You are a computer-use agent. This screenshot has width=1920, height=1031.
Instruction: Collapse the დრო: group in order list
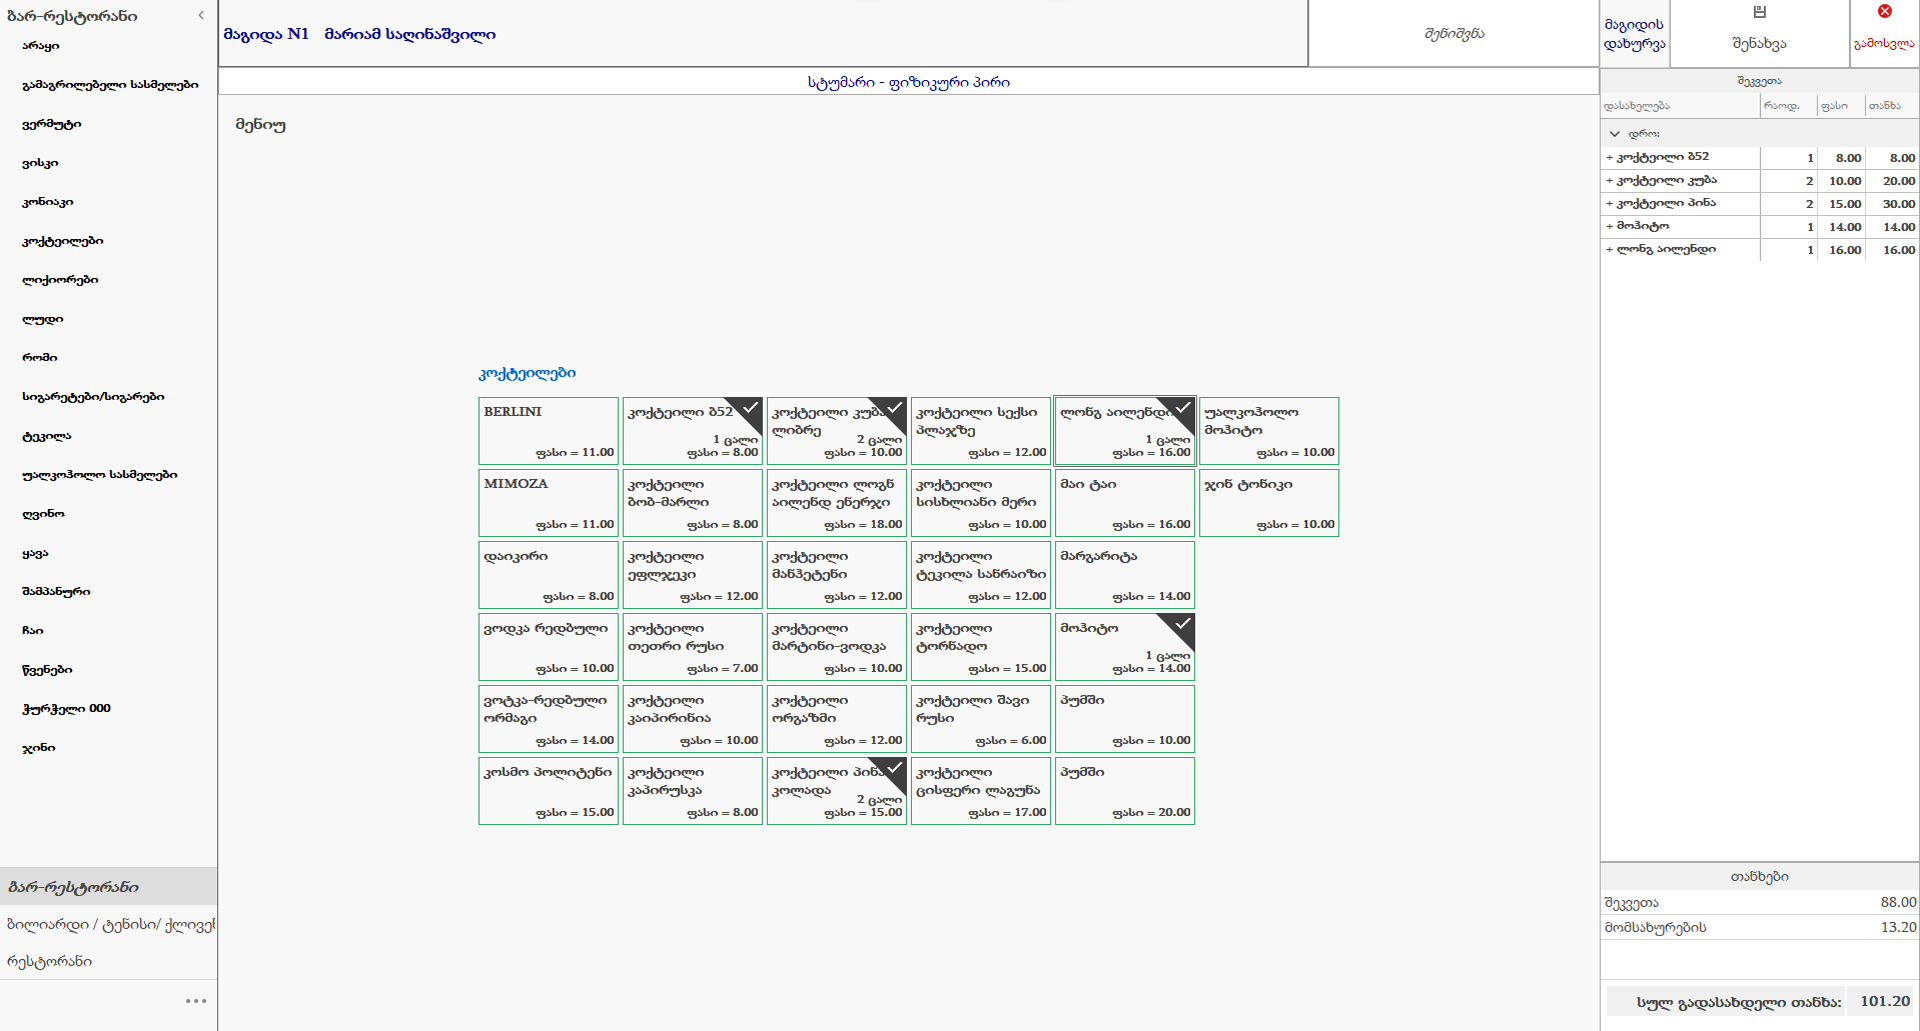(1614, 134)
